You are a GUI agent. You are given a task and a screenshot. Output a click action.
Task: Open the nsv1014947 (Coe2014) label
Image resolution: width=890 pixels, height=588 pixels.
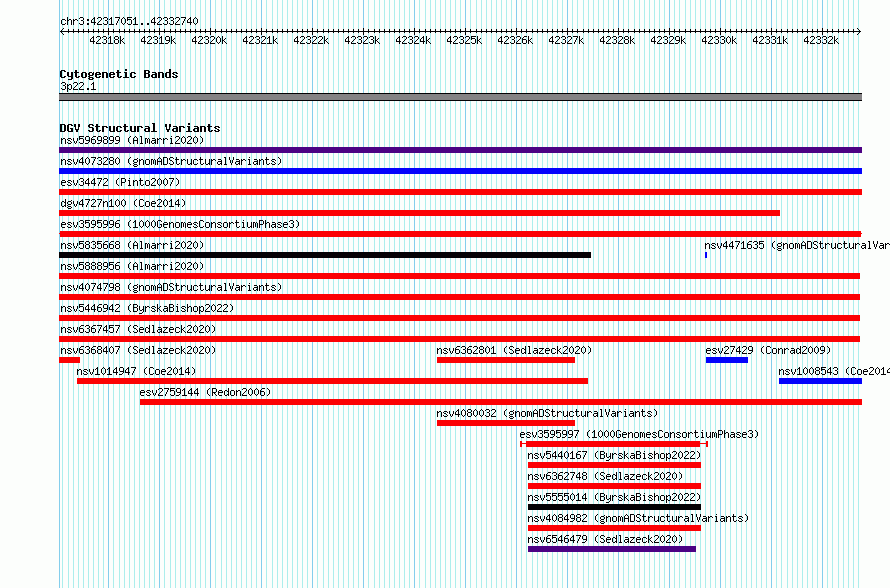point(136,371)
